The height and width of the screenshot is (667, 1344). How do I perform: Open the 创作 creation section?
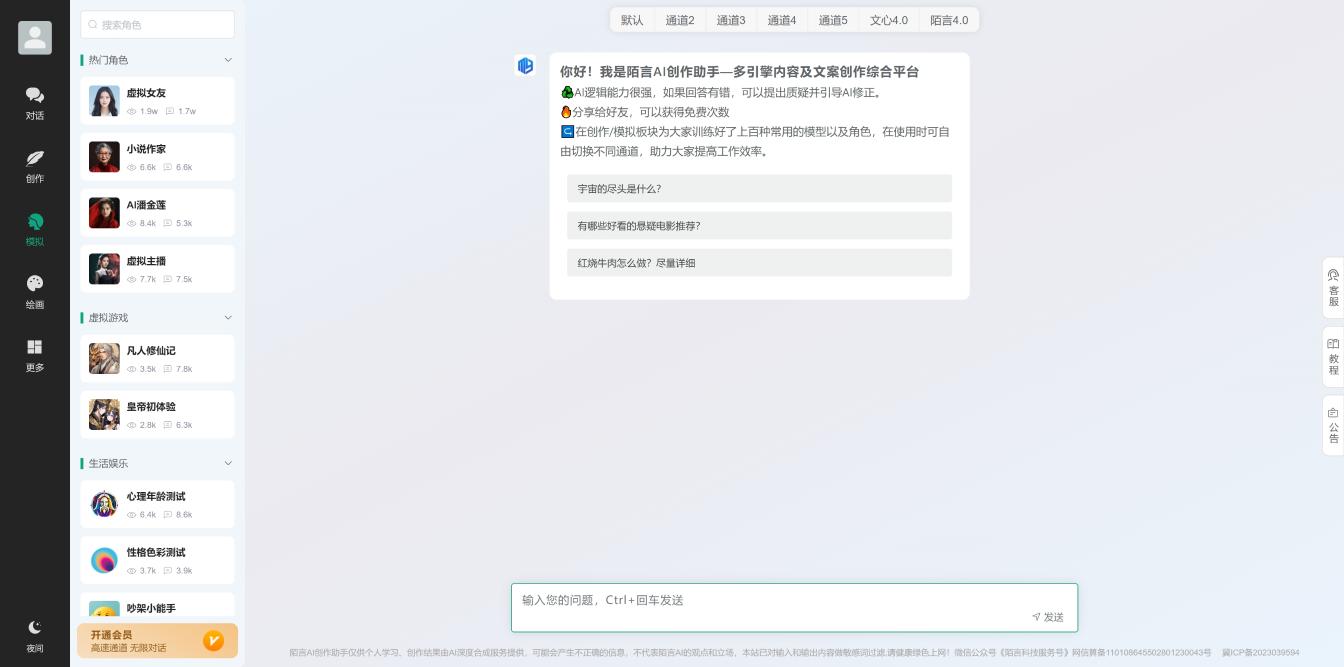(x=34, y=166)
